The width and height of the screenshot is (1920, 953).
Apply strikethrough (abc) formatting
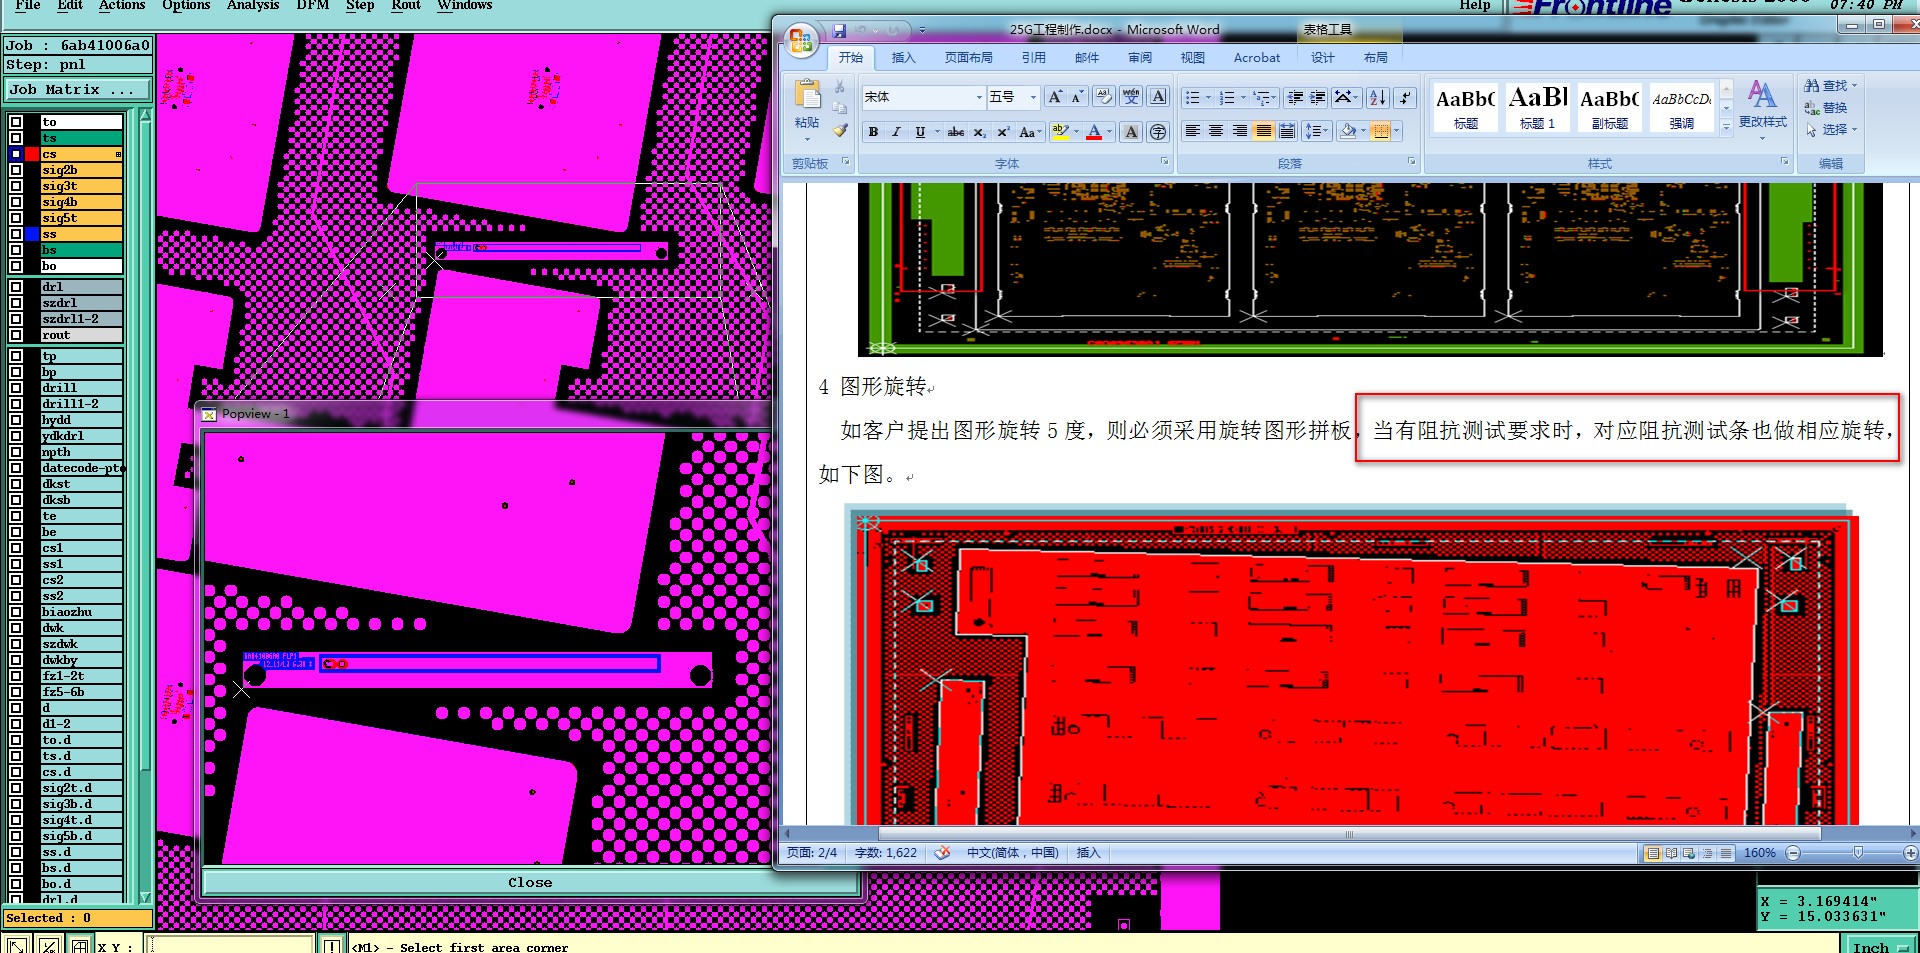[x=956, y=132]
